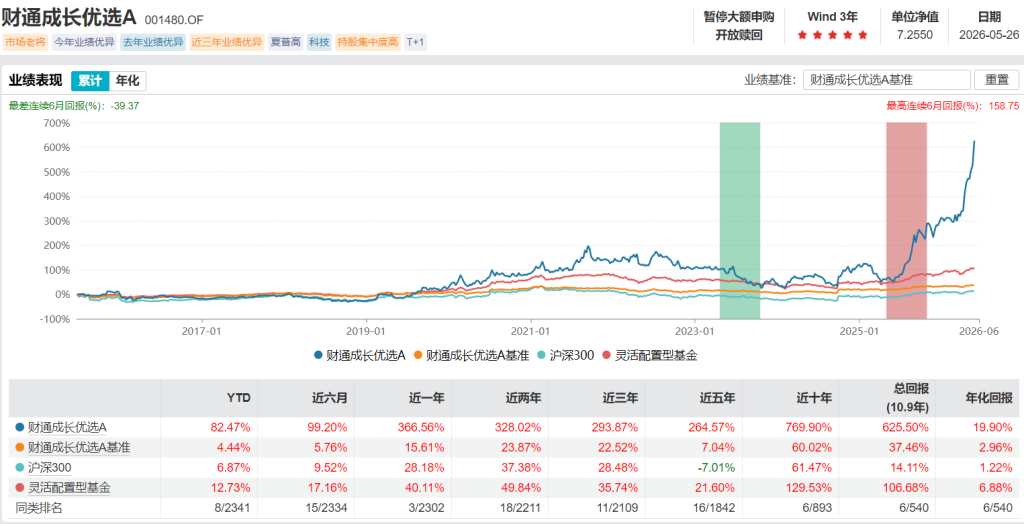Click the ranking cell 8/2341
The width and height of the screenshot is (1024, 524).
(233, 508)
